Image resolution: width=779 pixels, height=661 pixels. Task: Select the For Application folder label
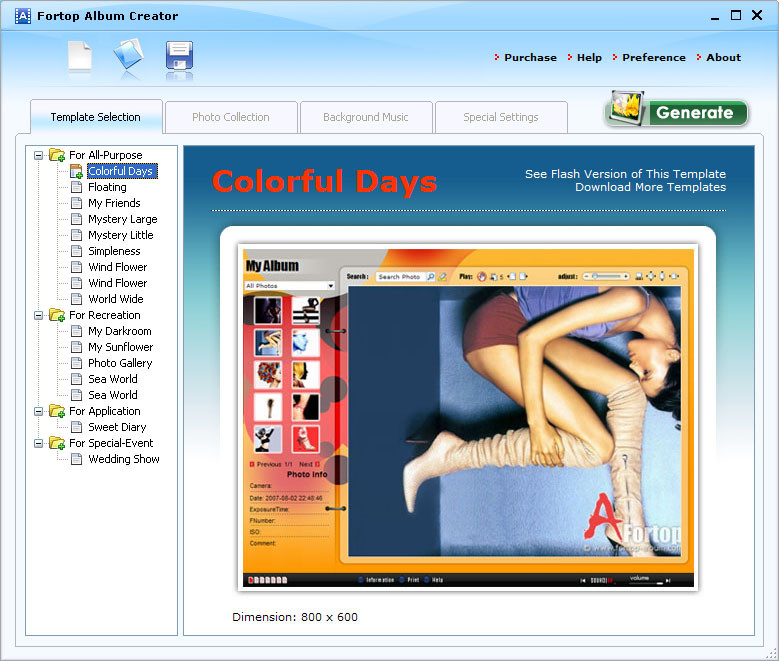(x=105, y=411)
